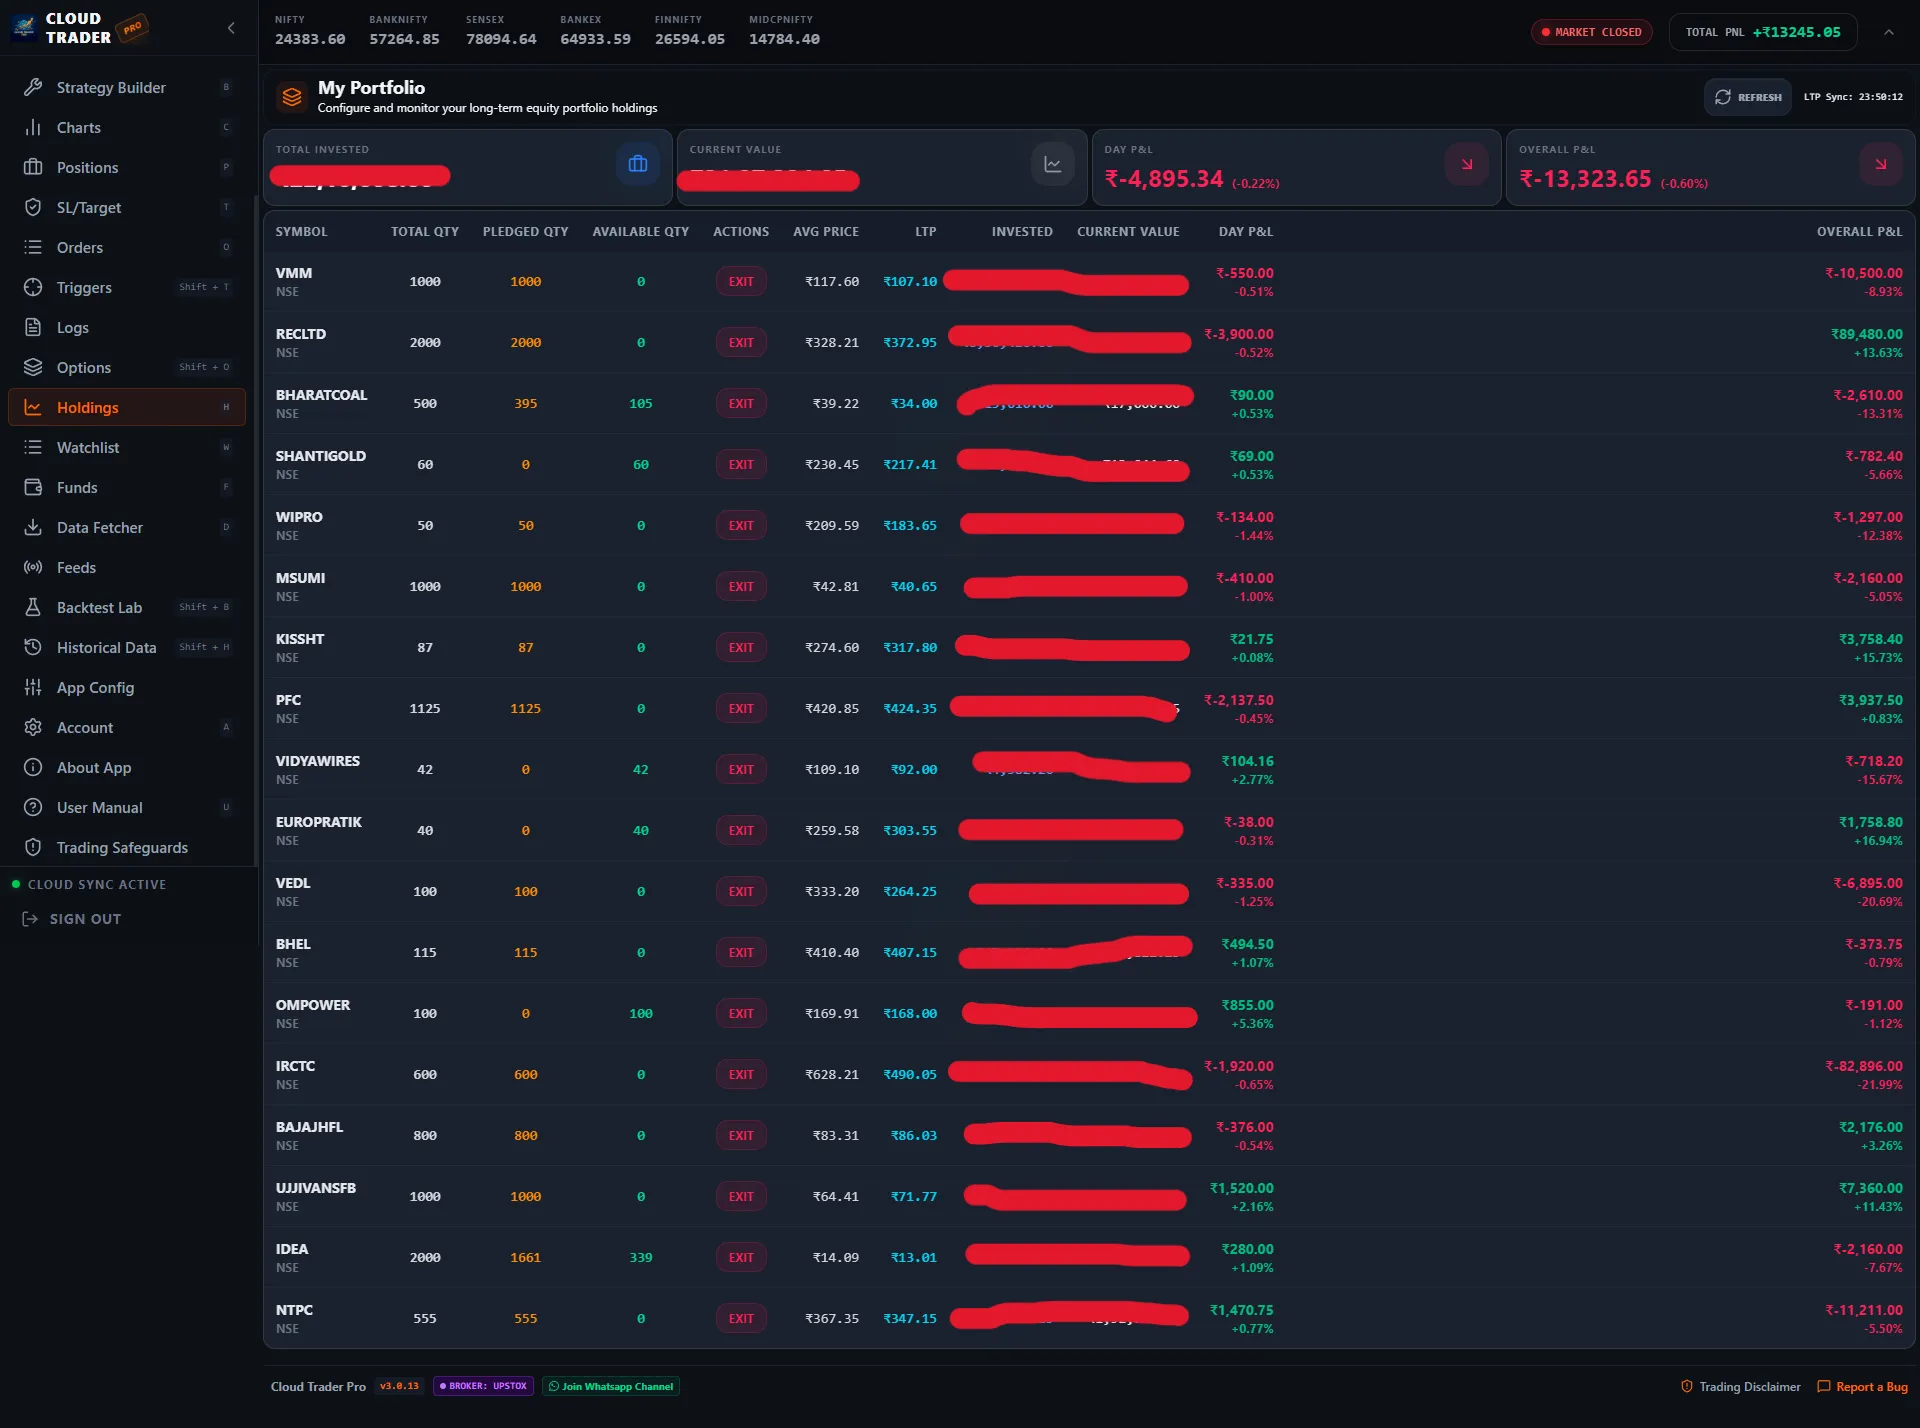Click Cloud Sync Active status
The height and width of the screenshot is (1428, 1920).
tap(88, 884)
